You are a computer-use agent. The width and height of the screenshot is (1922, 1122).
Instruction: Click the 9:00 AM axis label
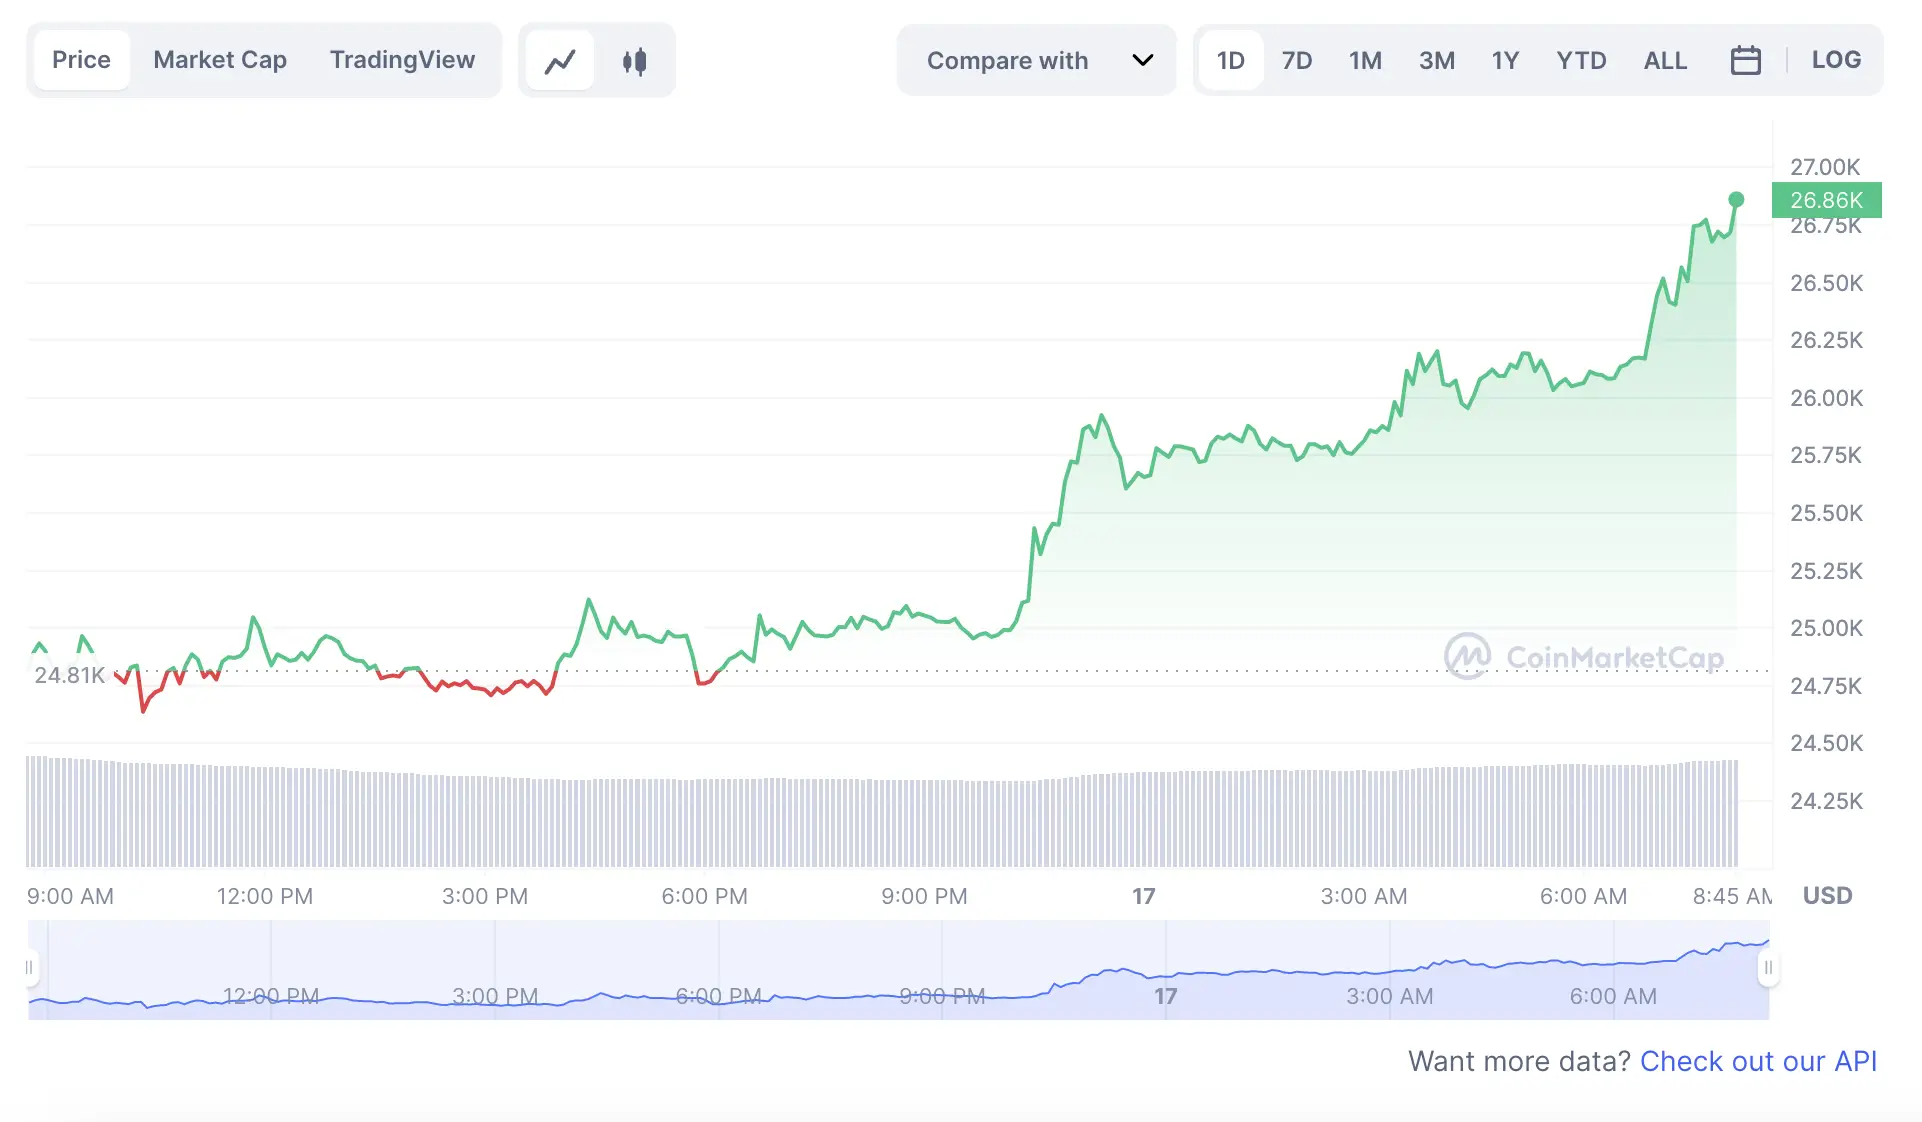click(70, 896)
